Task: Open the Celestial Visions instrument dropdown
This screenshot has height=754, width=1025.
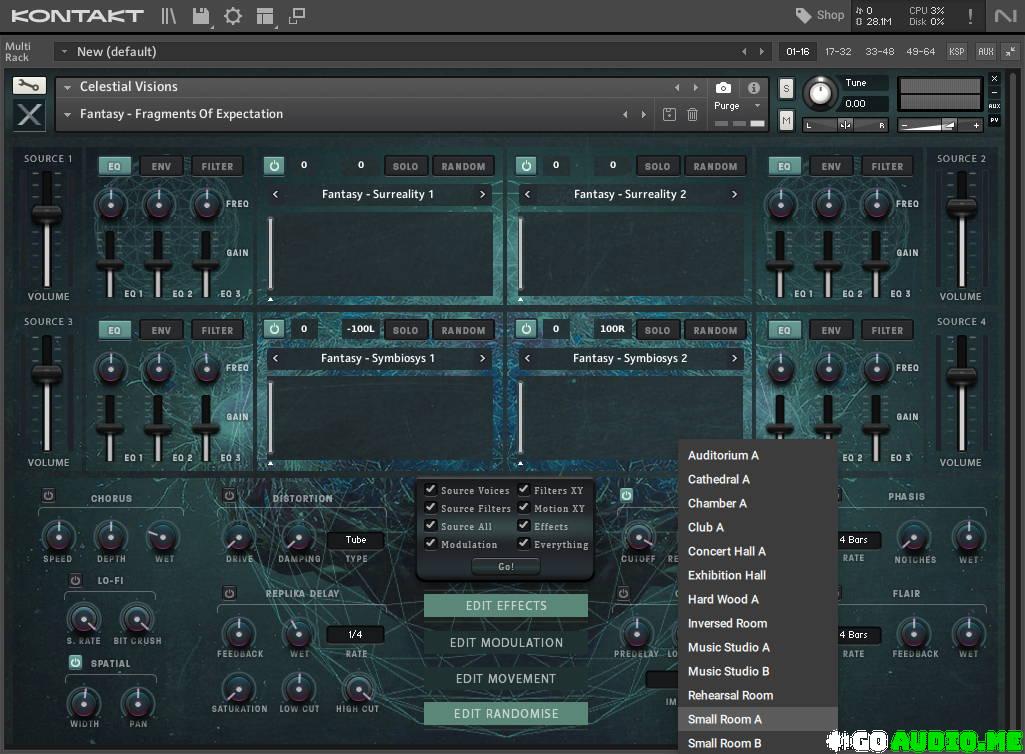Action: (67, 87)
